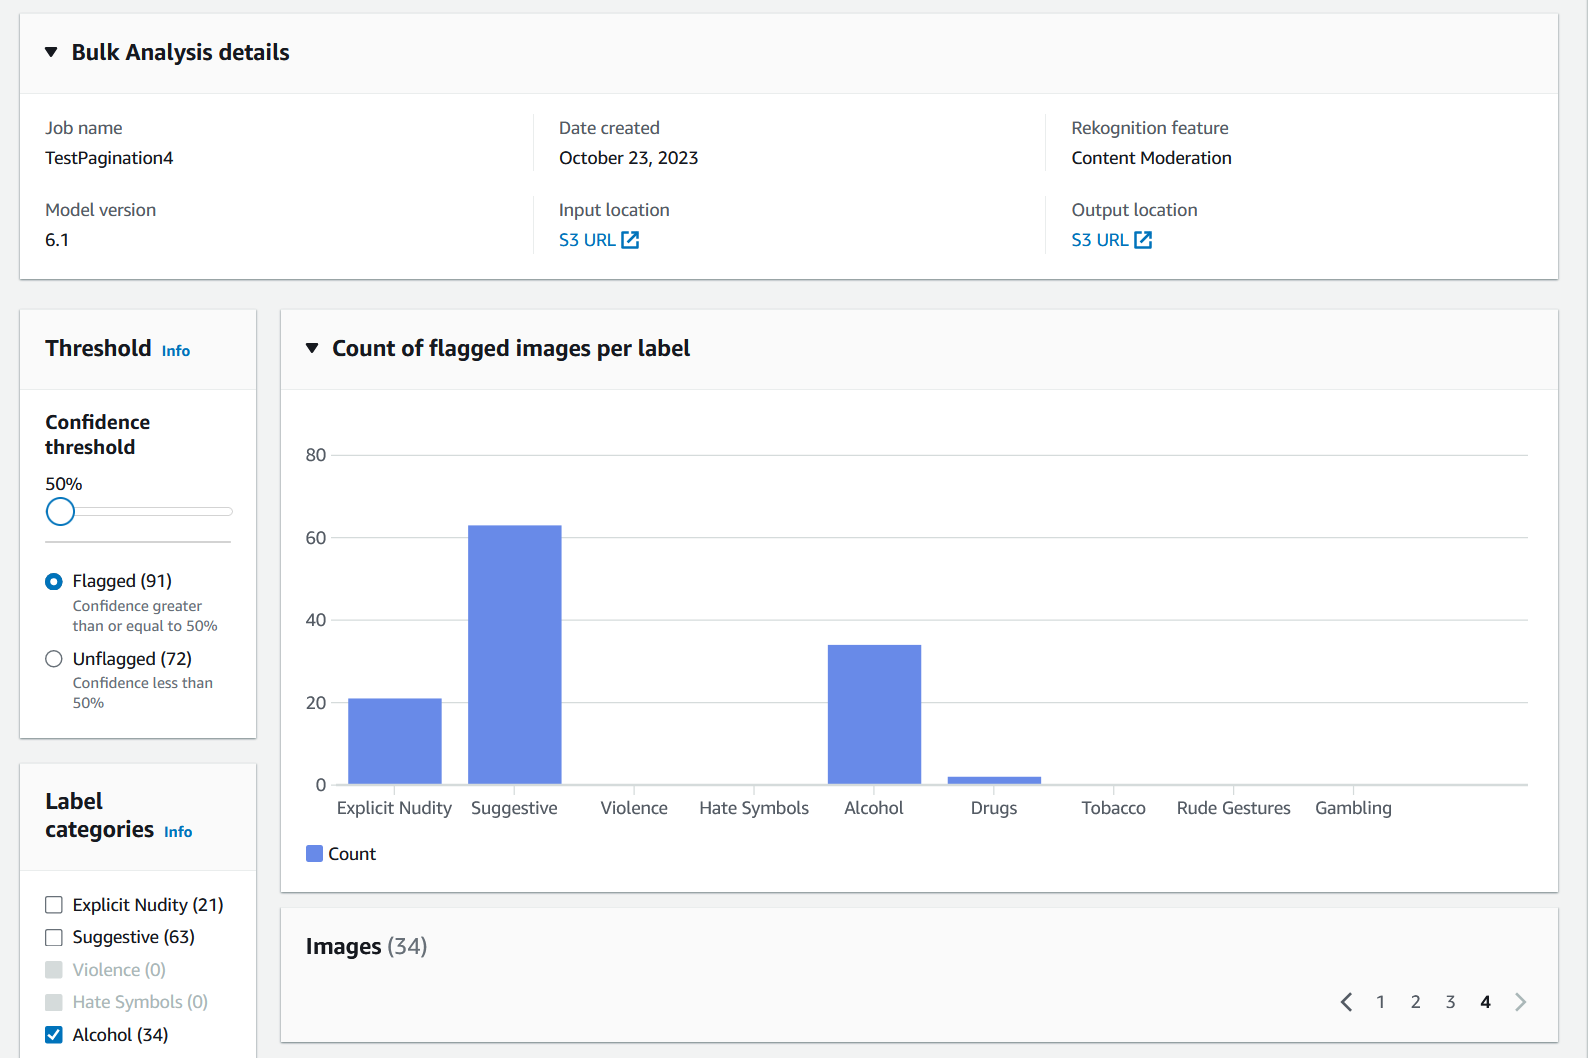Uncheck the Alcohol (34) checkbox
This screenshot has height=1058, width=1591.
[54, 1035]
